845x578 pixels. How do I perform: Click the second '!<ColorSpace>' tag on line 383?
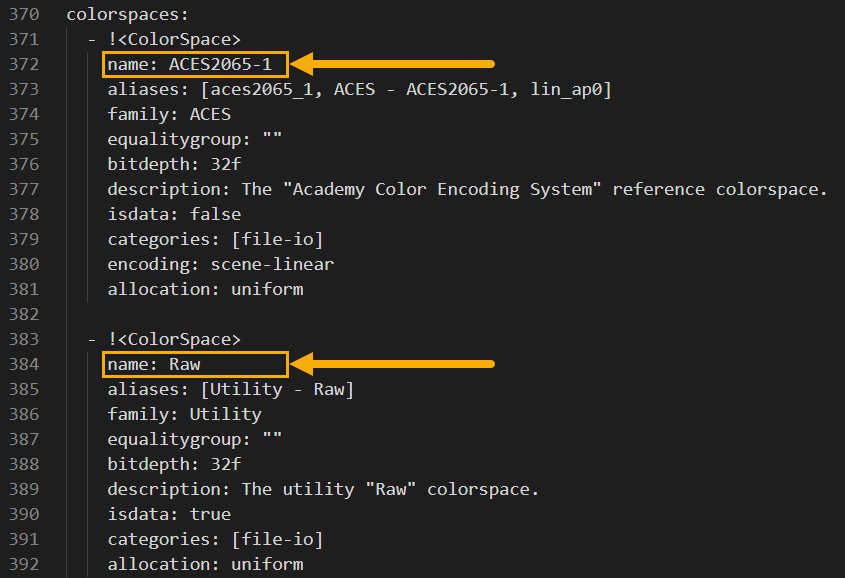(174, 339)
